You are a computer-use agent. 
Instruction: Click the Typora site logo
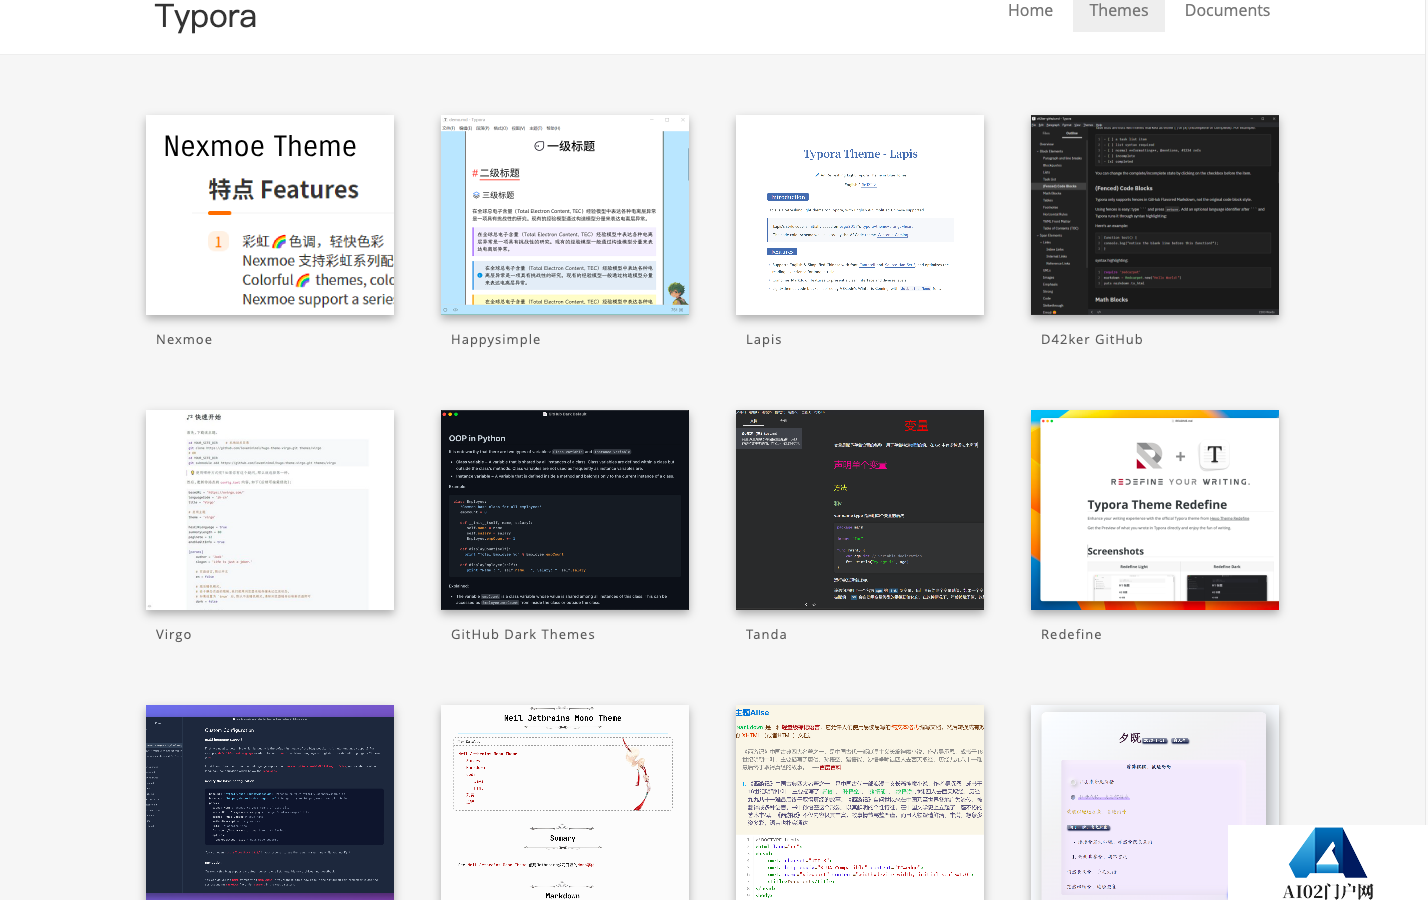click(x=205, y=16)
